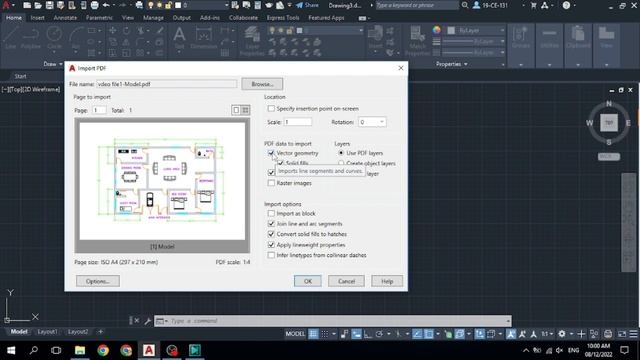Click the TOP face of the ViewCube
The width and height of the screenshot is (640, 360).
pos(609,122)
